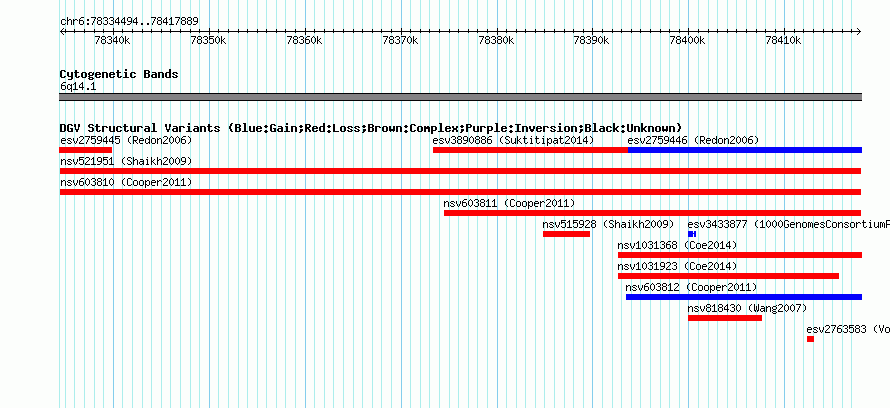The image size is (890, 408).
Task: Click the nsv603811 (Cooper2011) red bar
Action: (653, 213)
